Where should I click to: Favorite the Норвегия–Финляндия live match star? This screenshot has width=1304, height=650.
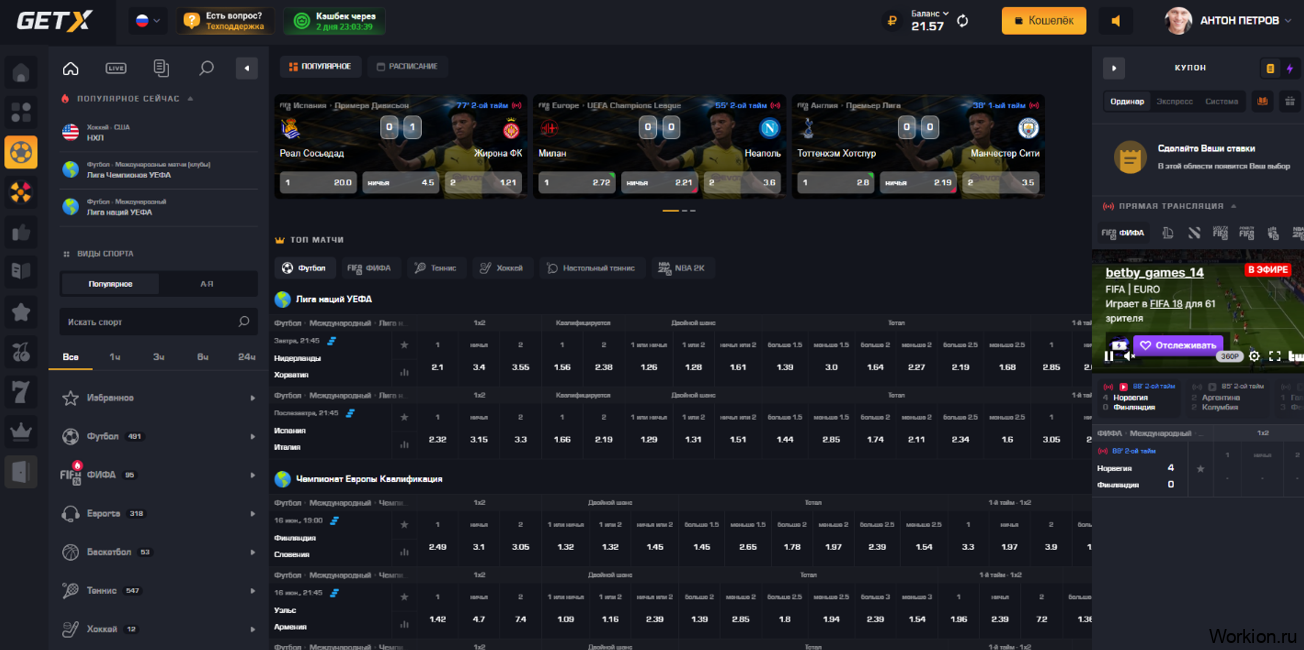pos(1201,468)
